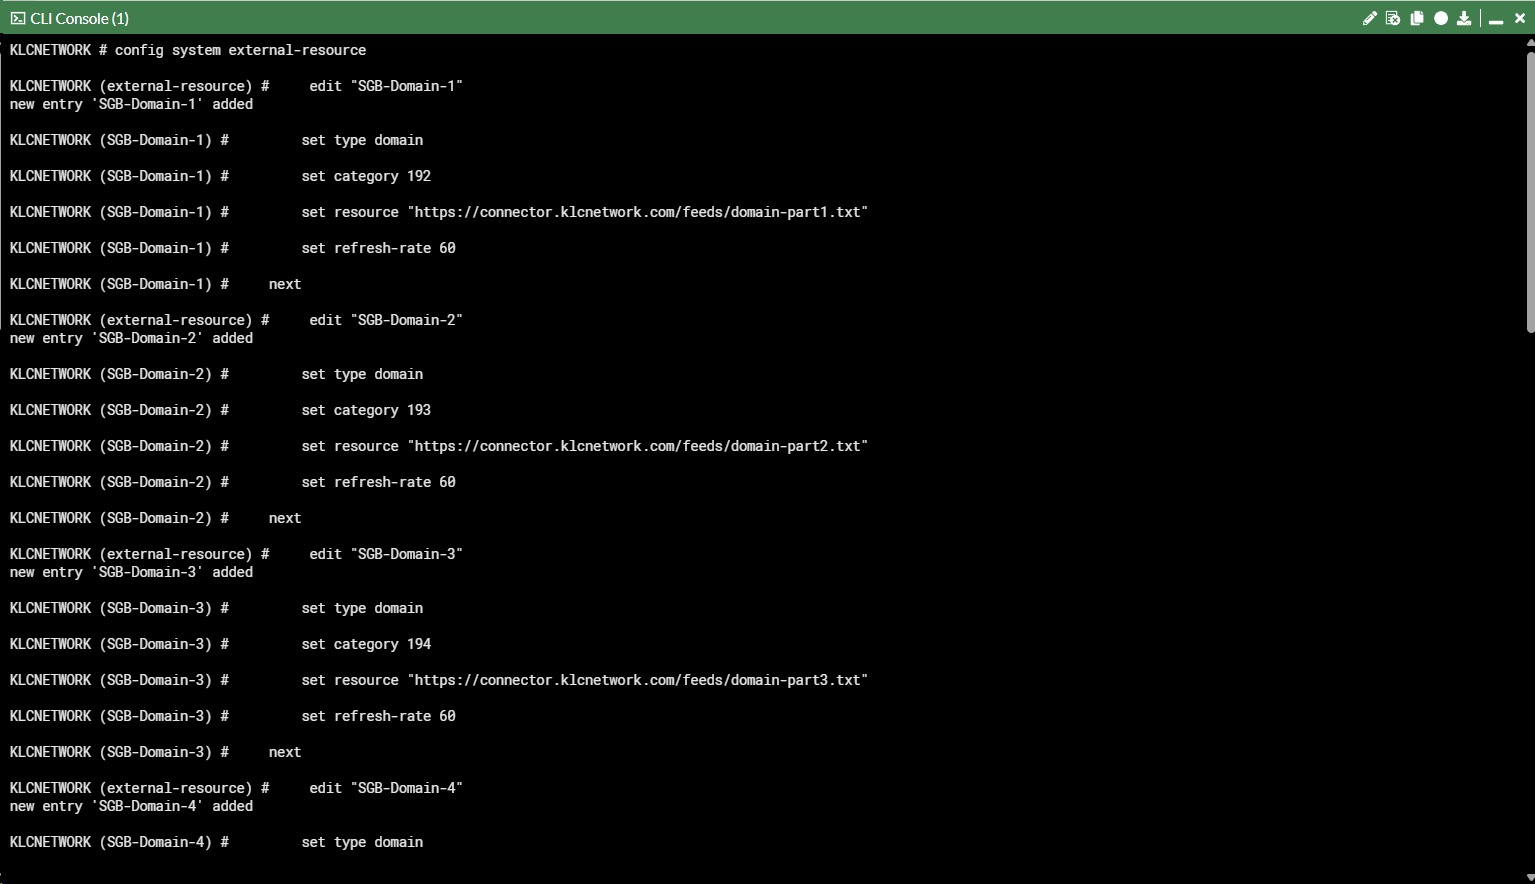This screenshot has height=884, width=1535.
Task: Click 'next' in the SGB-Domain-2 block
Action: click(285, 518)
